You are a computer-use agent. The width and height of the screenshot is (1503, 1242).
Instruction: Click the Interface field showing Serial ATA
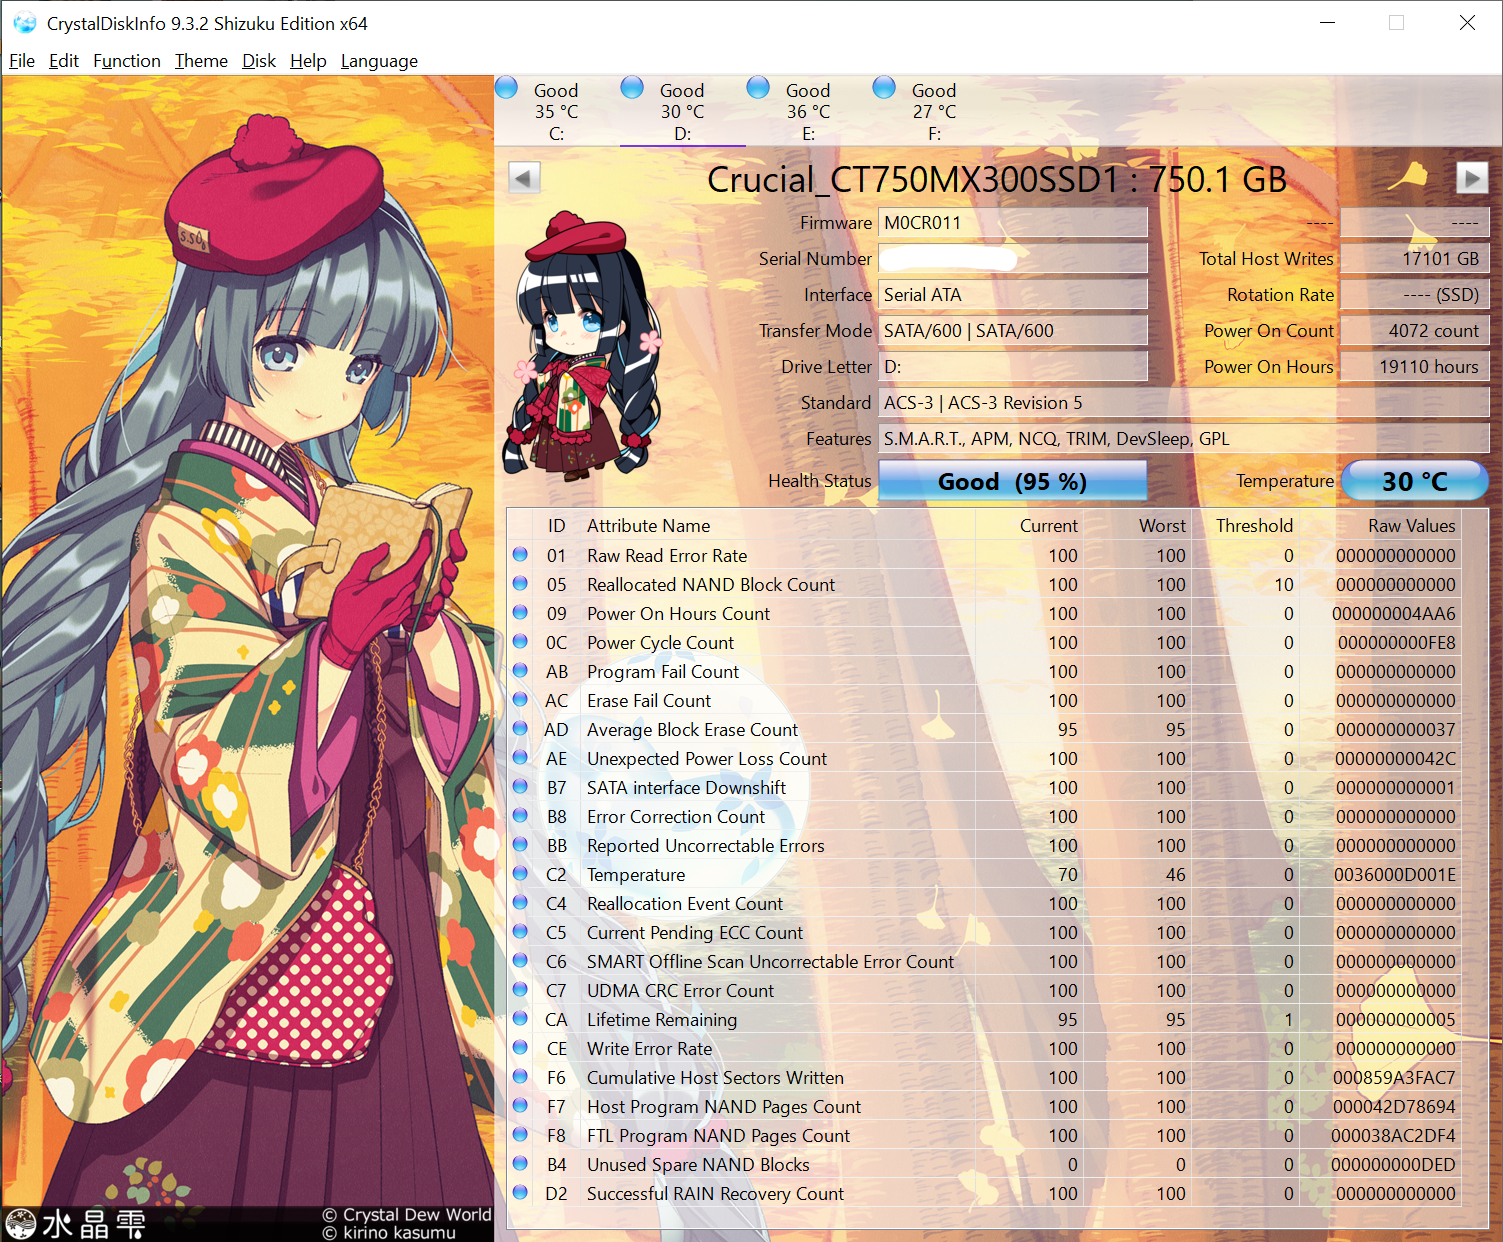point(1012,294)
